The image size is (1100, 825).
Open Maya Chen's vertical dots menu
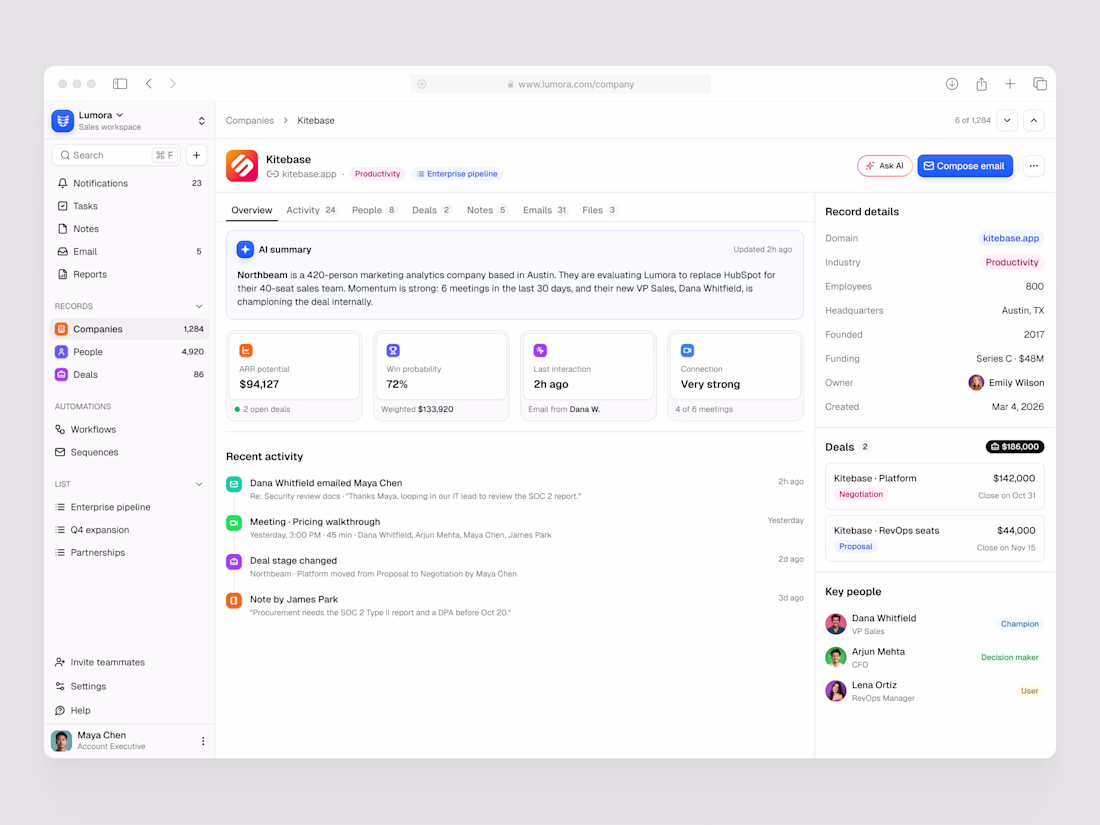203,741
